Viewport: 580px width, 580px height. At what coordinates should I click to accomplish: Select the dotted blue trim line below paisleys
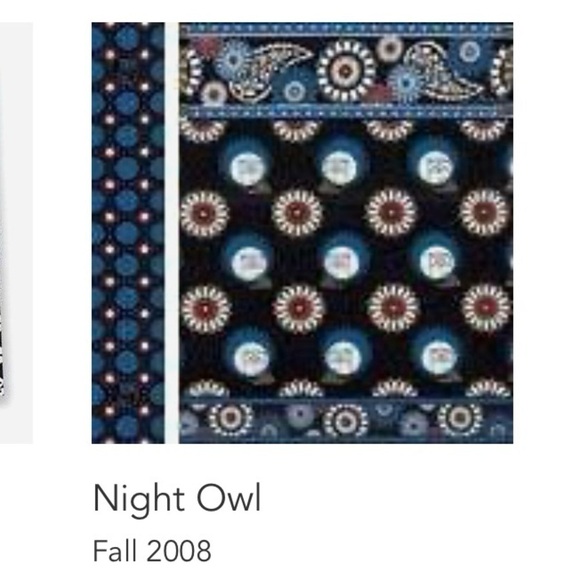346,110
